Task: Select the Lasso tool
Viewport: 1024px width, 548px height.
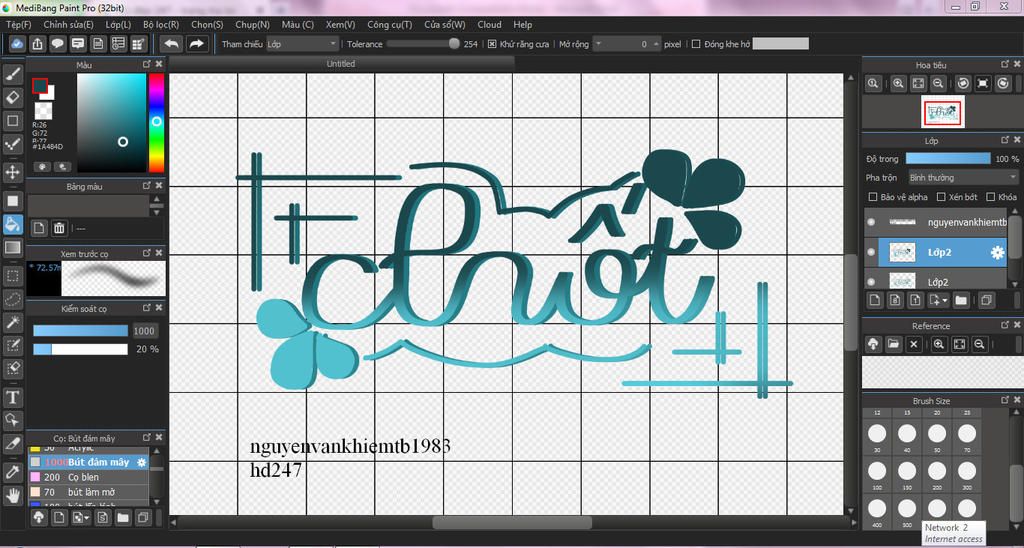Action: (12, 298)
